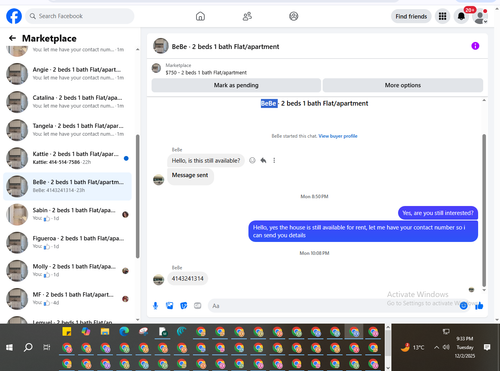Image resolution: width=500 pixels, height=371 pixels.
Task: Follow the View buyer profile link
Action: click(338, 136)
